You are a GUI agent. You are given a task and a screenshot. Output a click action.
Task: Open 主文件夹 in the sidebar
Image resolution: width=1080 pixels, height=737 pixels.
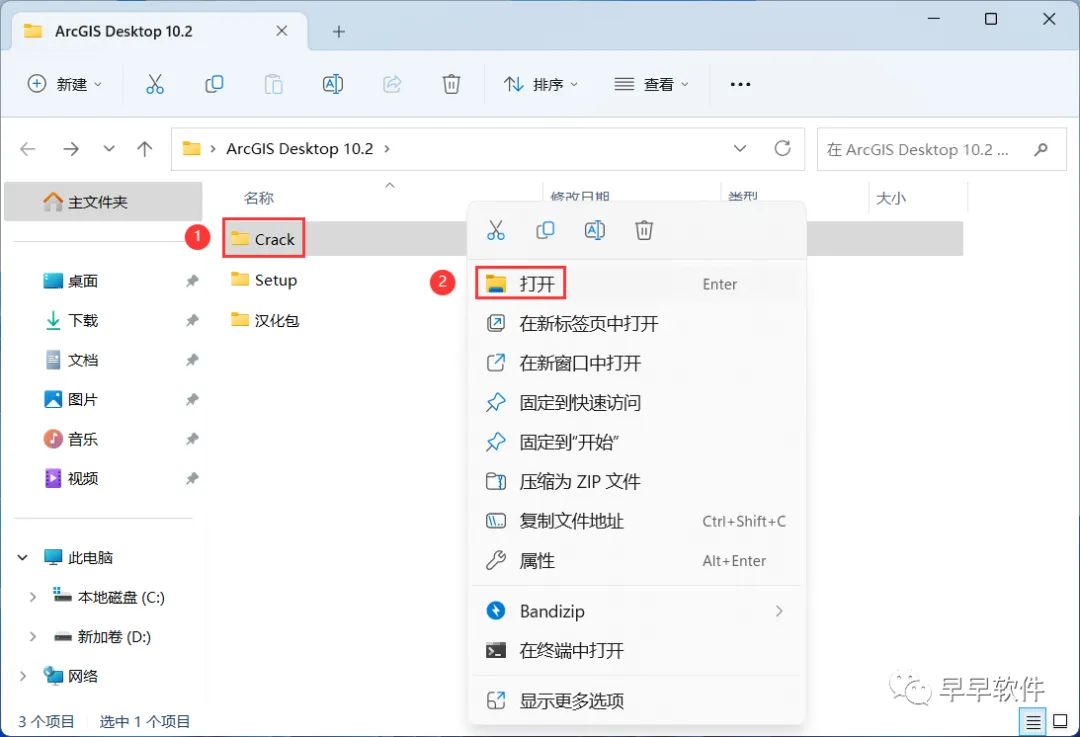coord(103,202)
